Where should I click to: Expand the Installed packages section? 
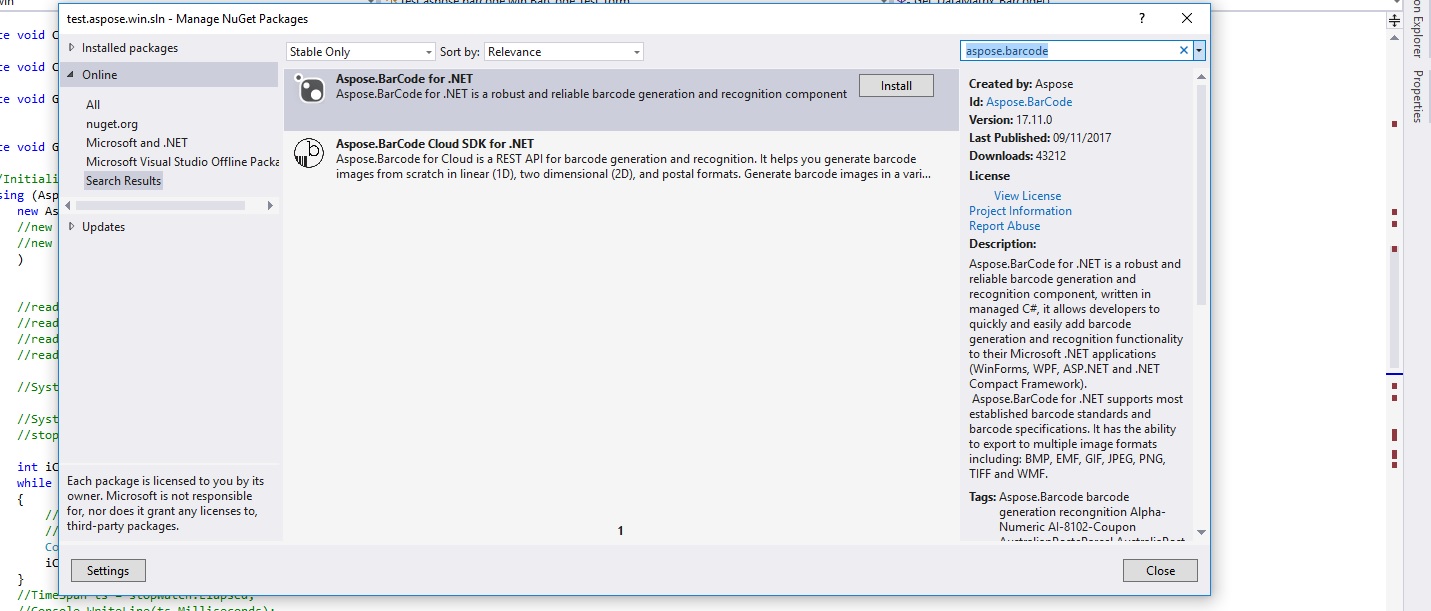pyautogui.click(x=71, y=47)
